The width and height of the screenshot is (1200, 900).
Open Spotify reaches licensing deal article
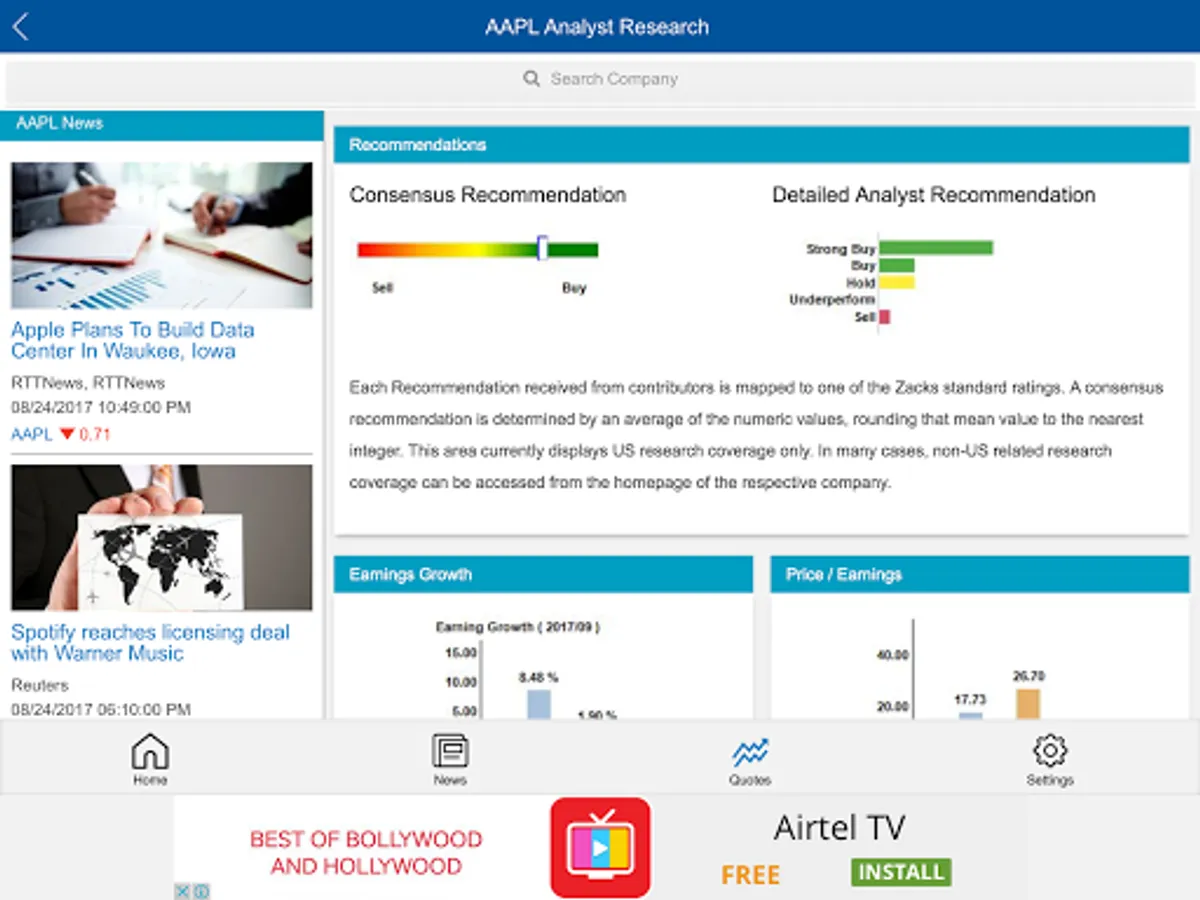click(x=150, y=643)
